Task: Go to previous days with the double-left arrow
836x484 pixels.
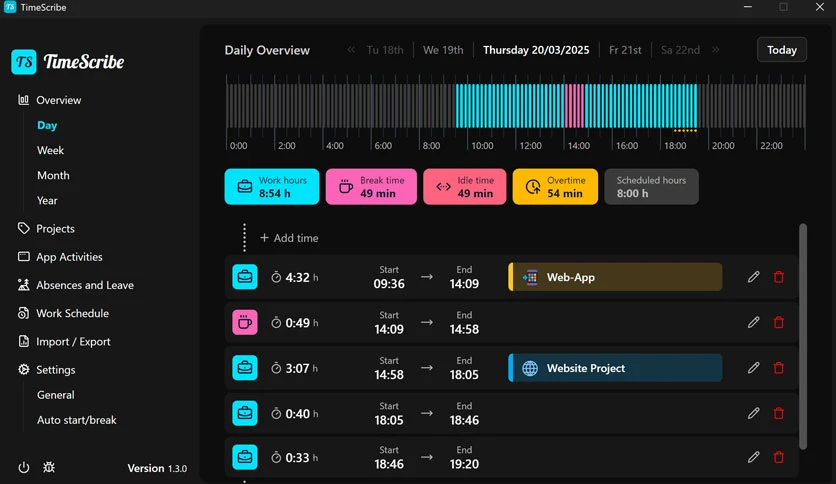Action: click(351, 50)
